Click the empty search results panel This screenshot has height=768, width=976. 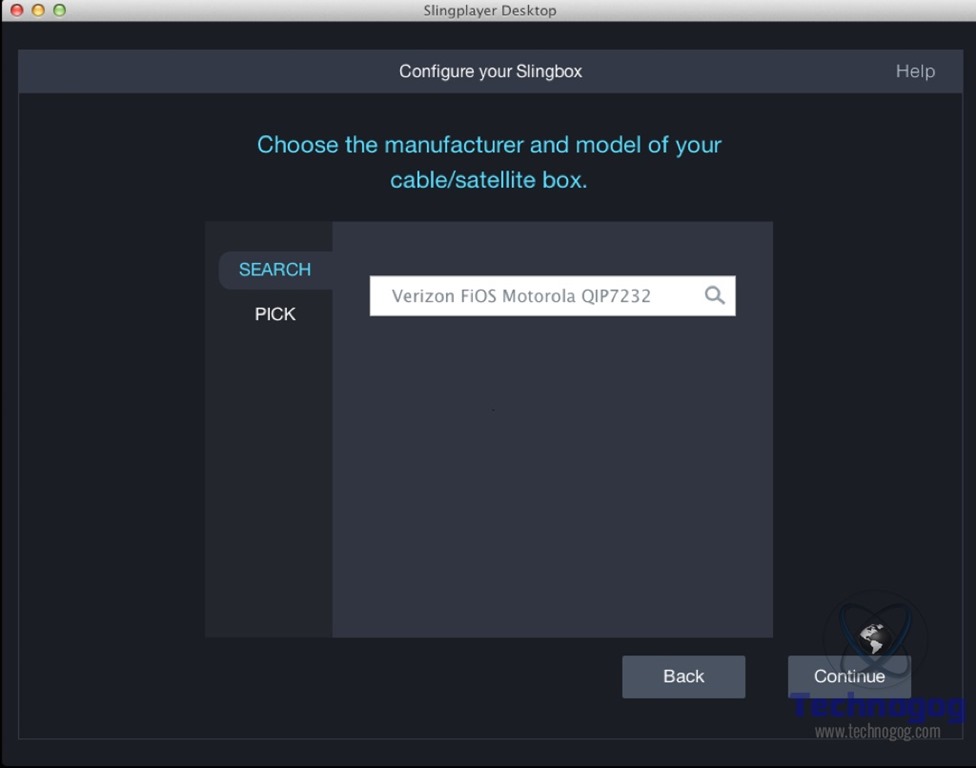[552, 470]
